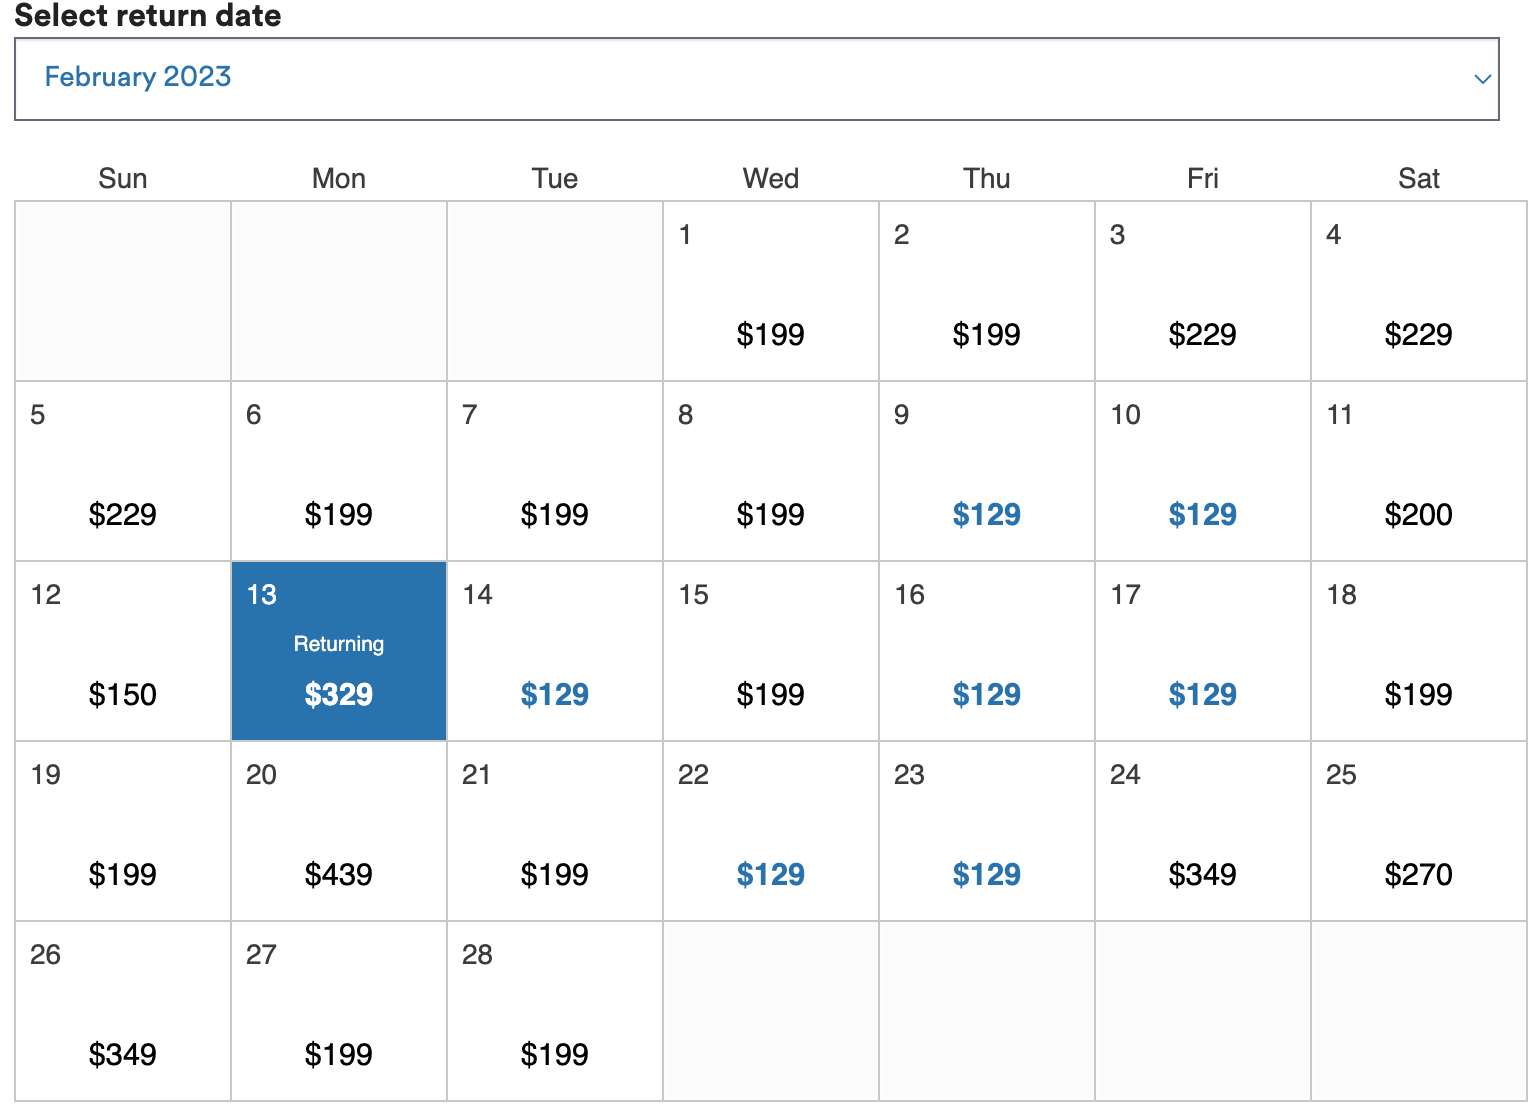This screenshot has height=1108, width=1528.
Task: Pick February 20 despite the $439 price
Action: 338,830
